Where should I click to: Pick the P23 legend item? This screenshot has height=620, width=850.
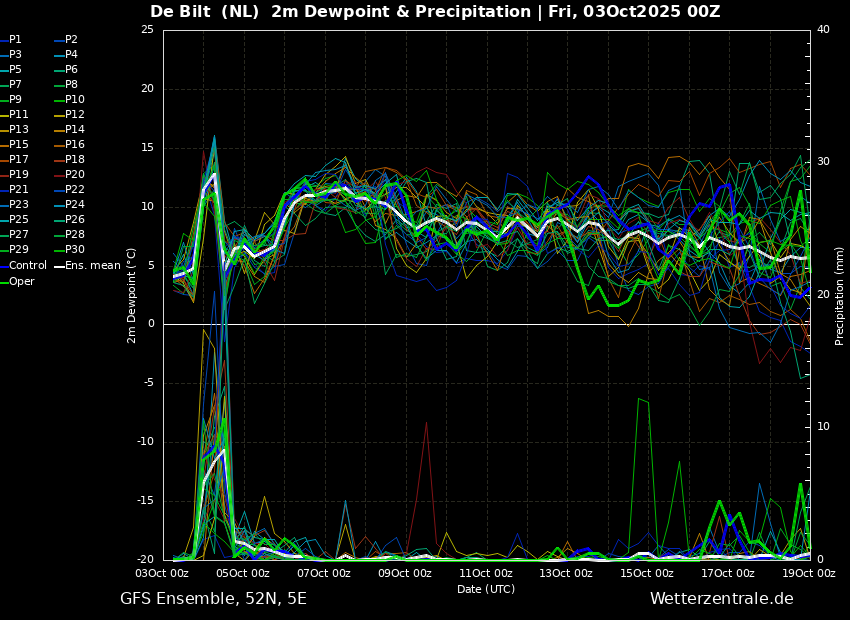[x=14, y=204]
